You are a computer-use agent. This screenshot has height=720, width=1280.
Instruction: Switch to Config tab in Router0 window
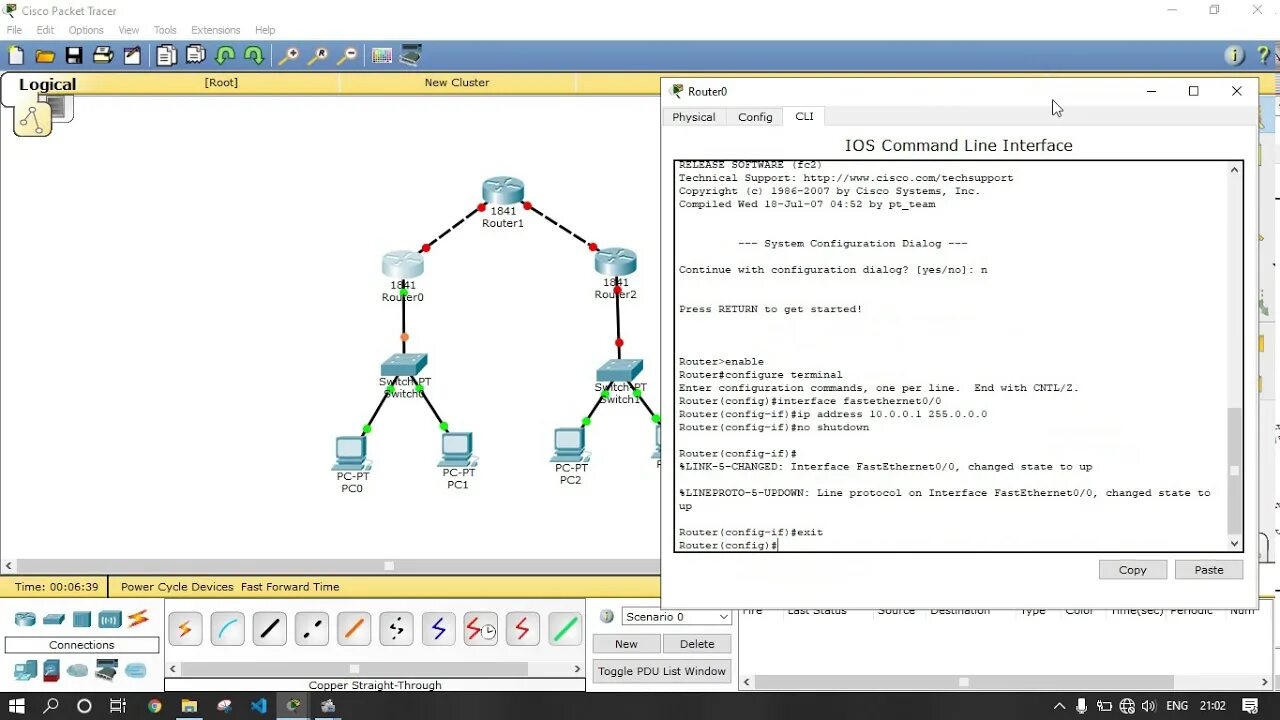pos(755,117)
